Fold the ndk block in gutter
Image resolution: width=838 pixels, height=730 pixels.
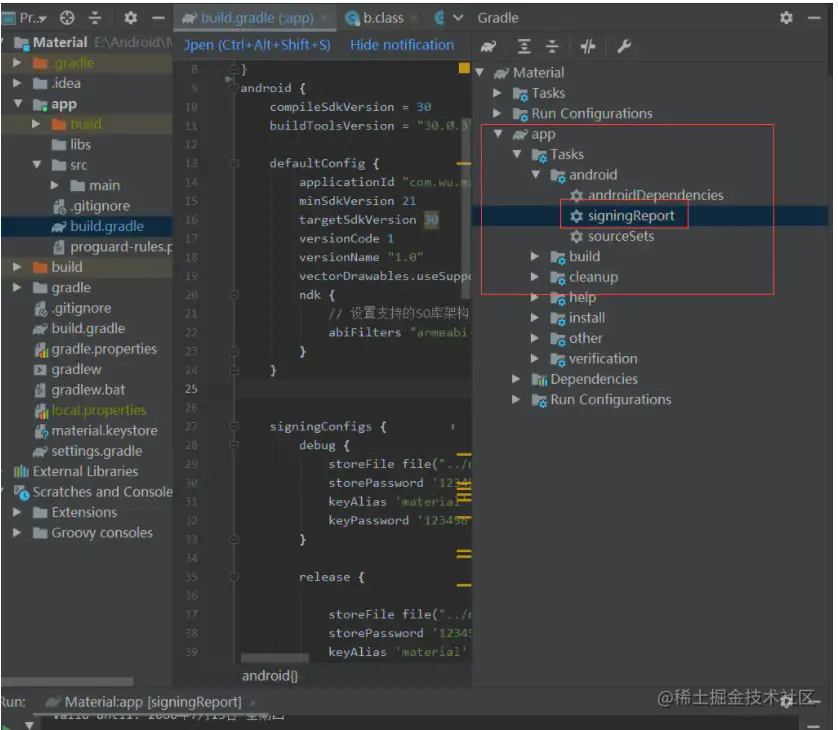[234, 294]
